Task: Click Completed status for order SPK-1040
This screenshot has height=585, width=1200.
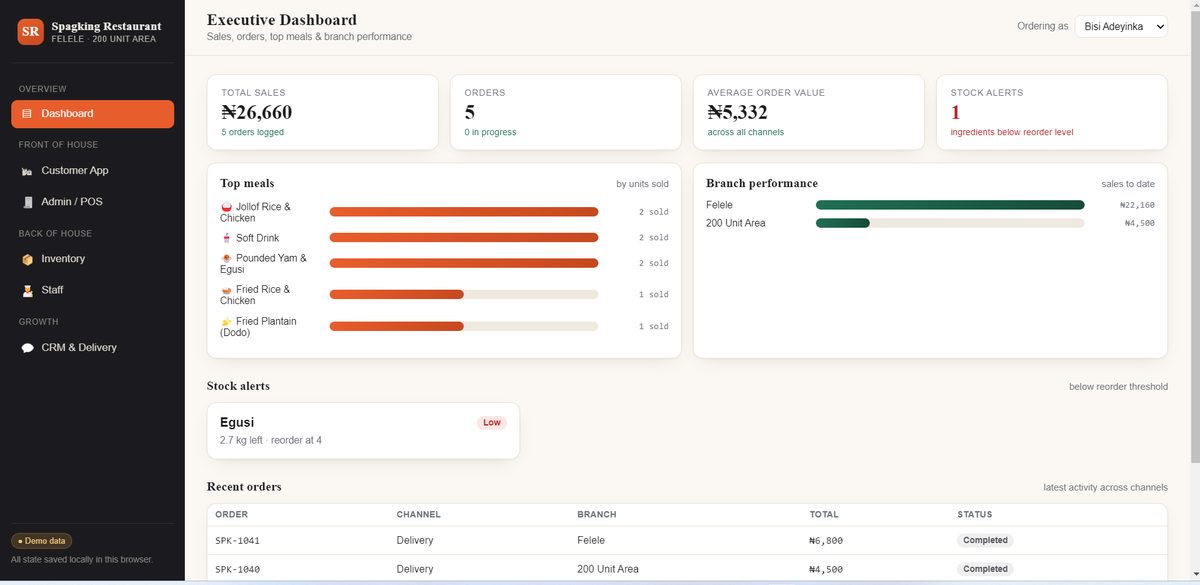Action: 985,569
